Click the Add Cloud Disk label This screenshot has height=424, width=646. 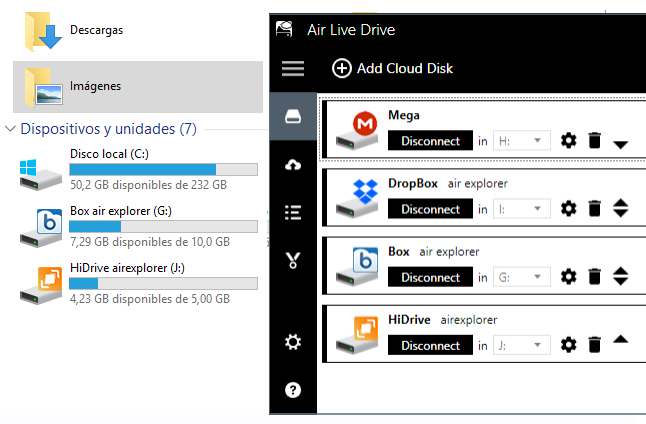pyautogui.click(x=405, y=68)
